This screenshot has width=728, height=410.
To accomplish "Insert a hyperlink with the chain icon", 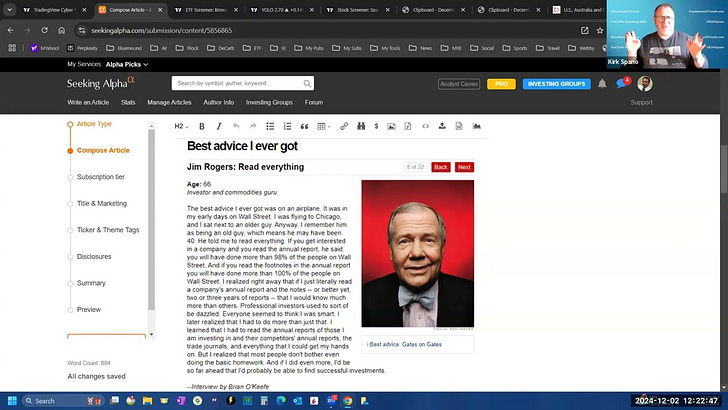I will tap(344, 126).
